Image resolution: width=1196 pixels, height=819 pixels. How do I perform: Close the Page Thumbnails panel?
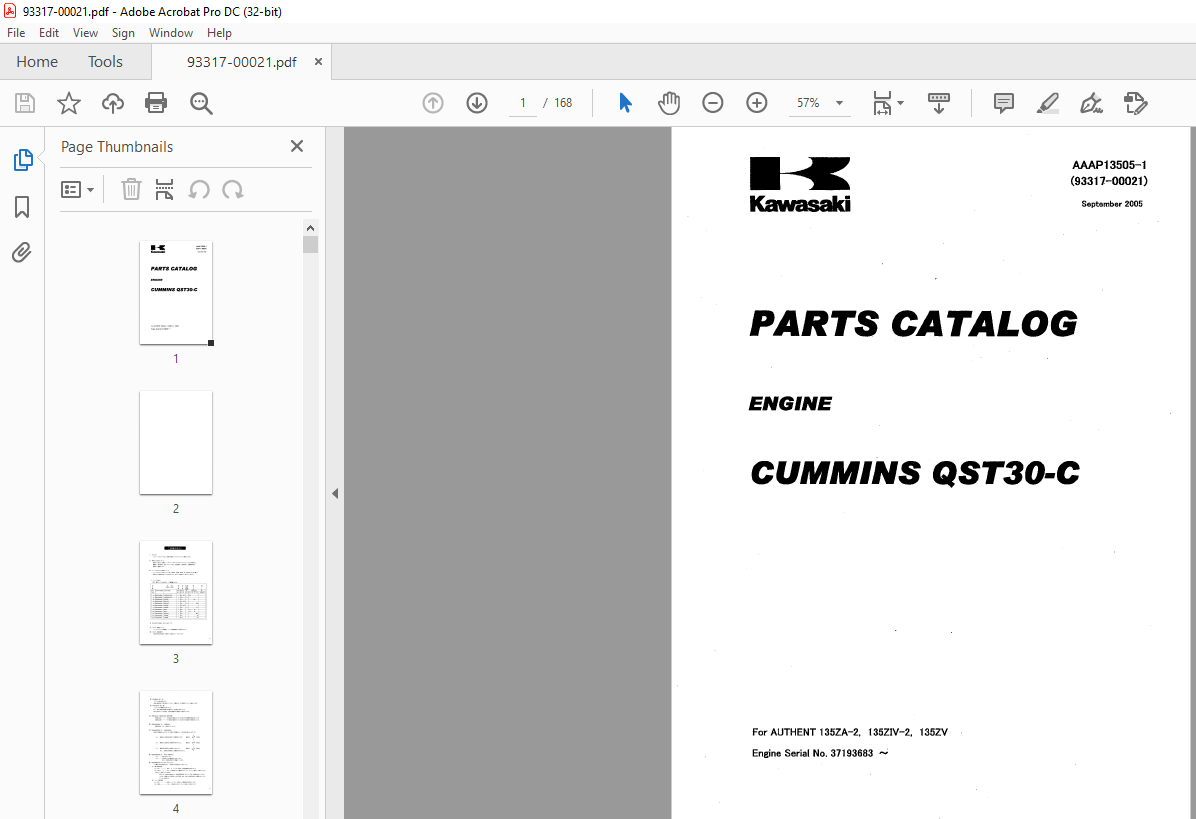pyautogui.click(x=297, y=146)
